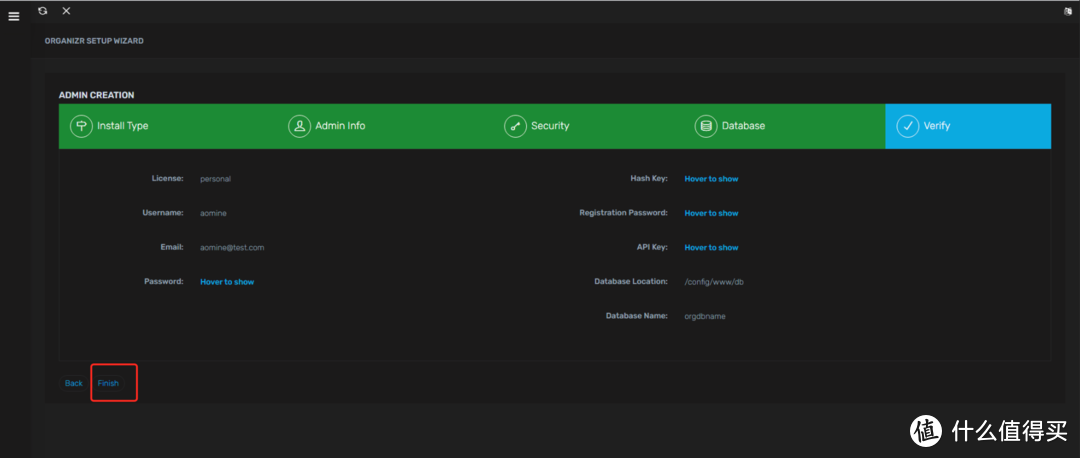Click the Database stack icon

pyautogui.click(x=706, y=126)
